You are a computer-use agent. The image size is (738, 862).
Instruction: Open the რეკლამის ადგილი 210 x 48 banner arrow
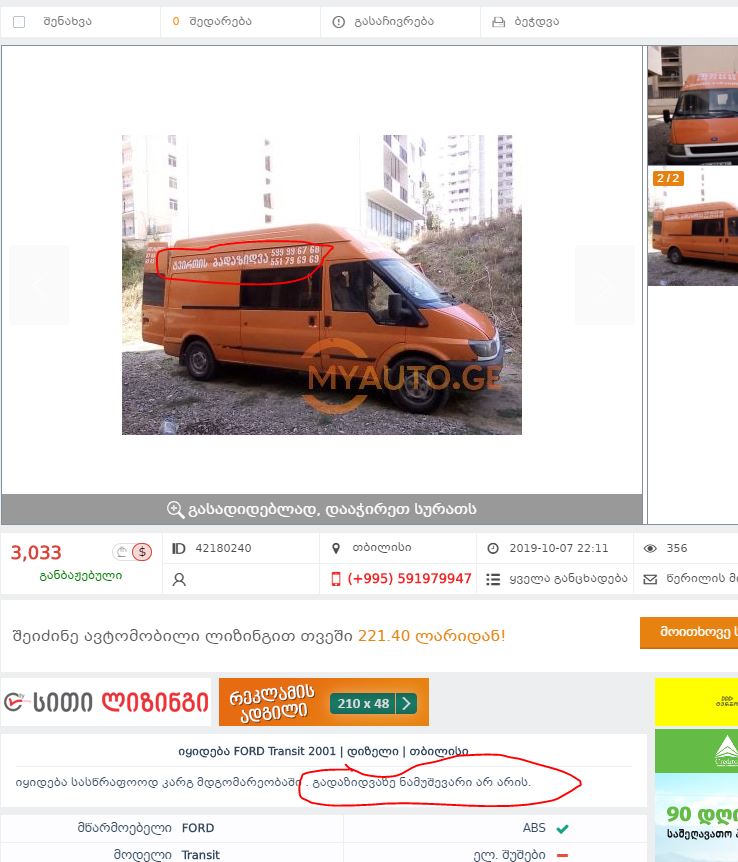pyautogui.click(x=406, y=703)
